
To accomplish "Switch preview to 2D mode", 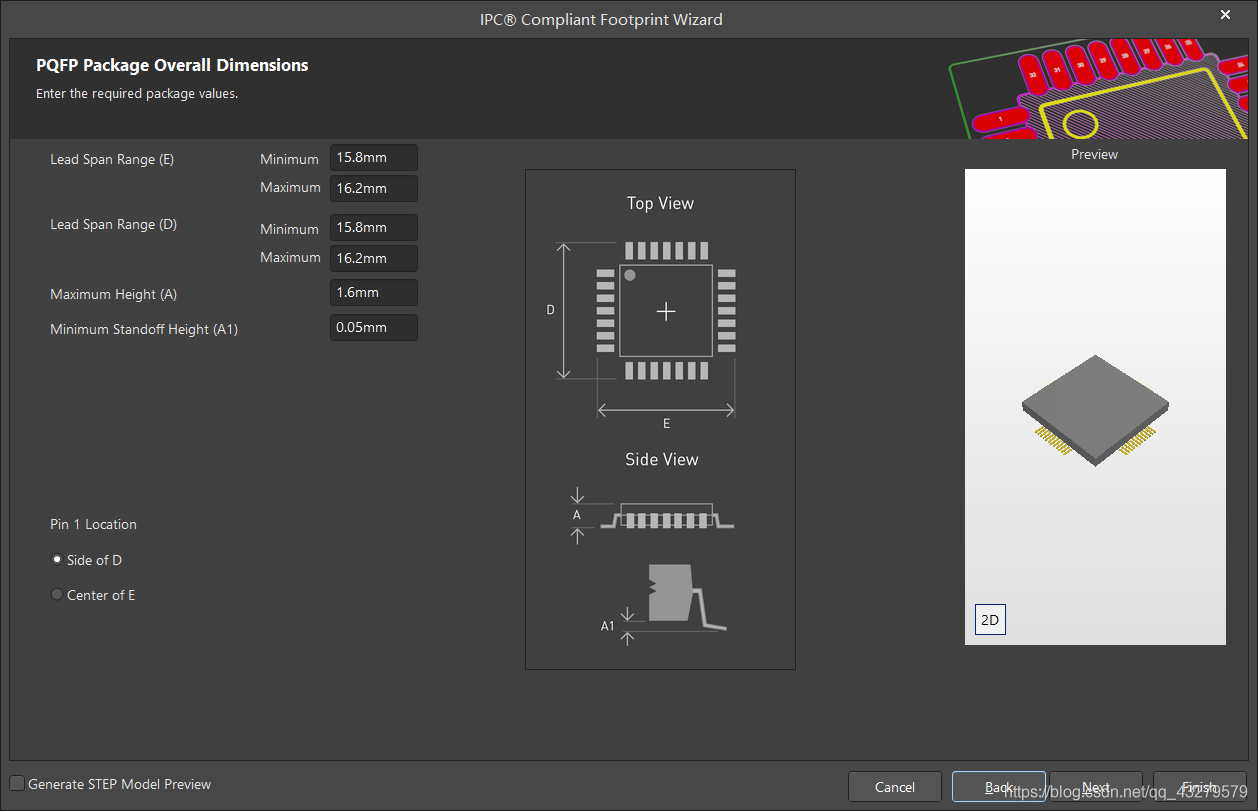I will (x=990, y=620).
